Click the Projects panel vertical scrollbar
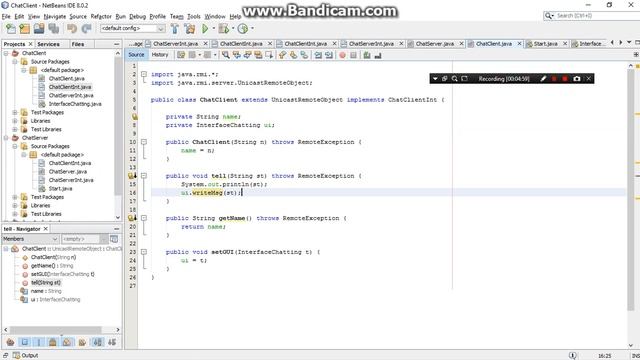The image size is (640, 360). click(x=118, y=127)
